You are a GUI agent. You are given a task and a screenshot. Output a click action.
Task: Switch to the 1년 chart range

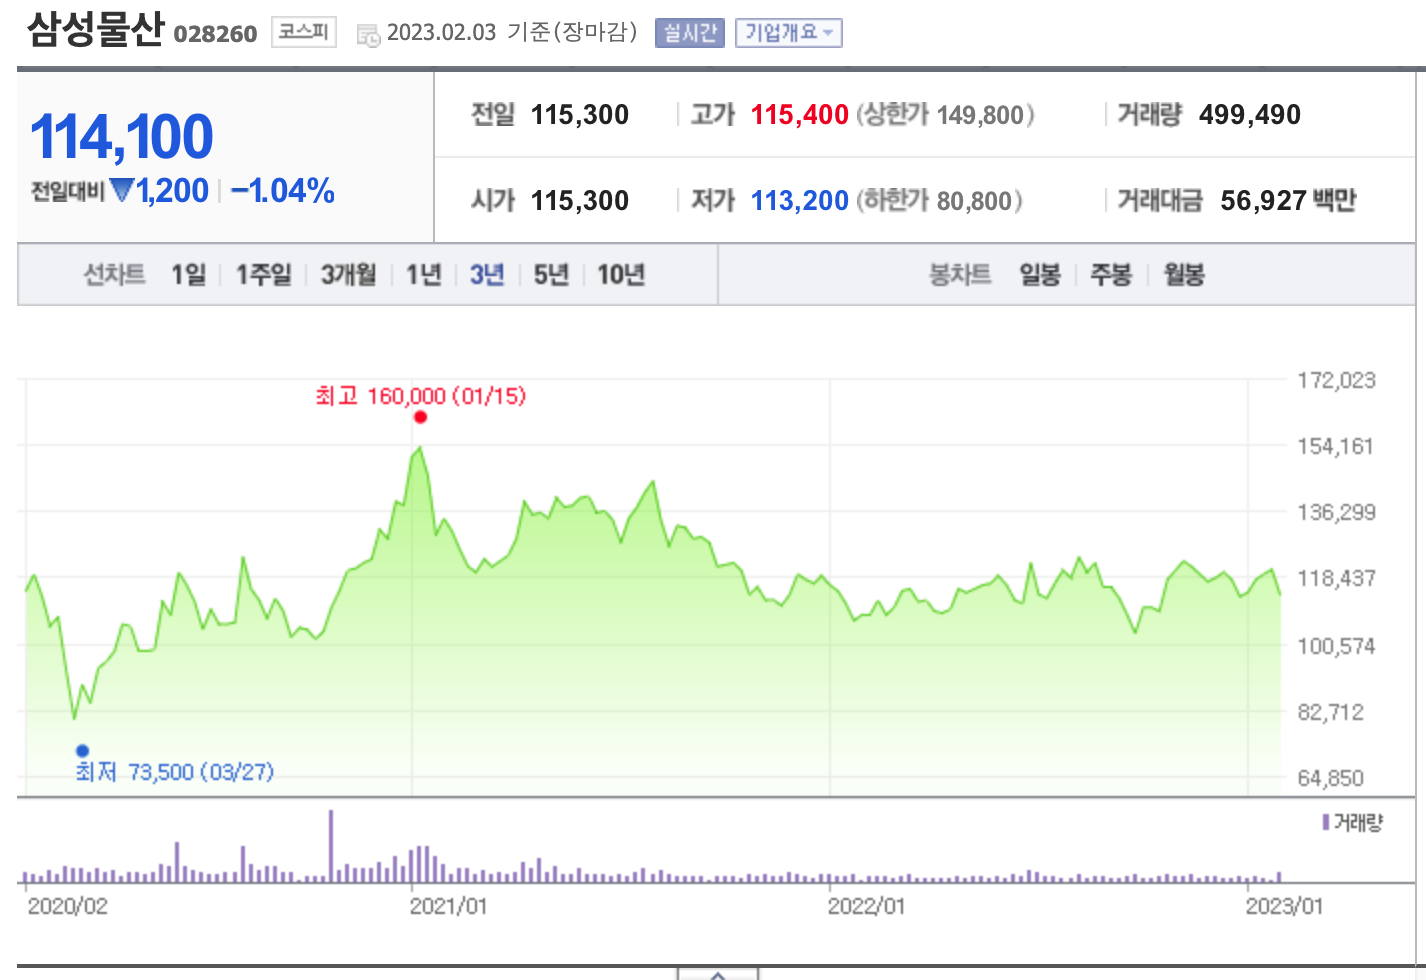pos(424,274)
